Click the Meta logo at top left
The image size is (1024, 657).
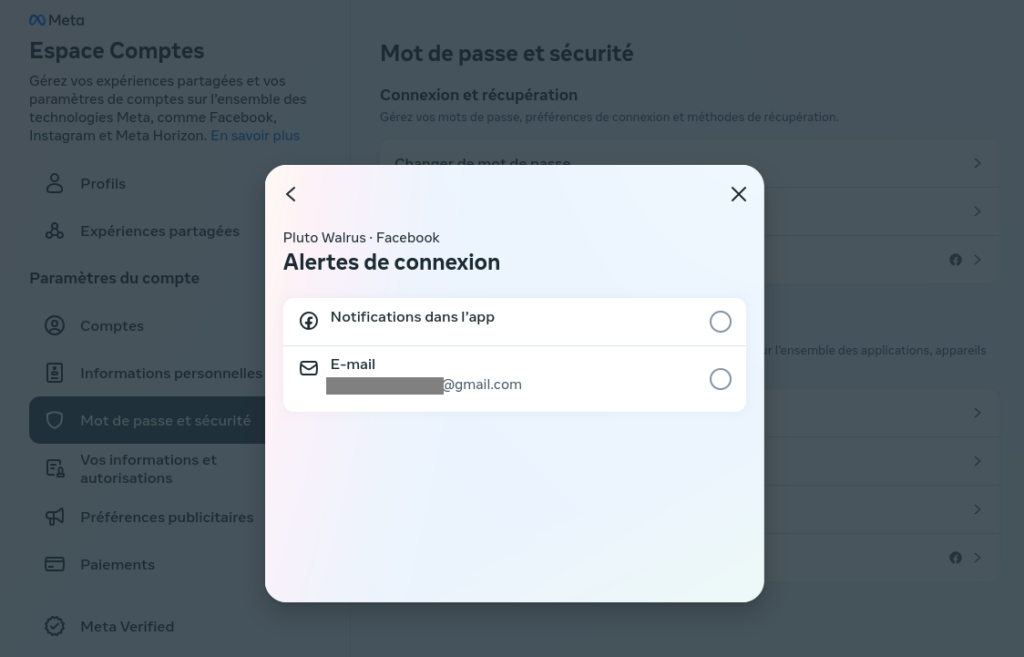tap(57, 20)
